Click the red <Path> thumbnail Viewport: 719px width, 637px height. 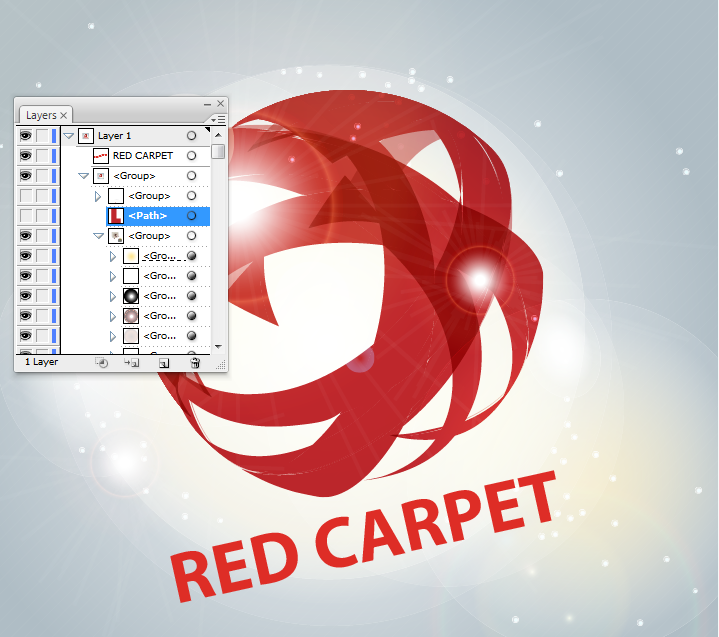[x=116, y=216]
